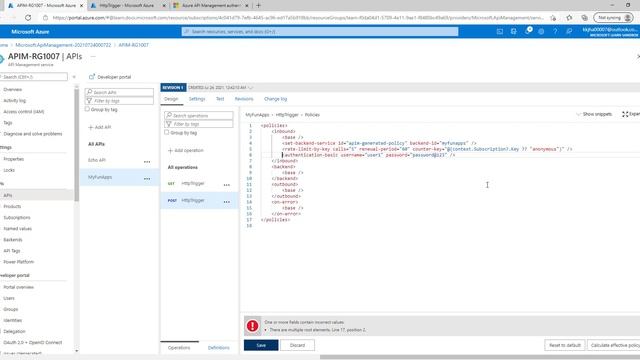The image size is (640, 360).
Task: Click Microsoft.ApiManagement breadcrumb link
Action: click(63, 45)
